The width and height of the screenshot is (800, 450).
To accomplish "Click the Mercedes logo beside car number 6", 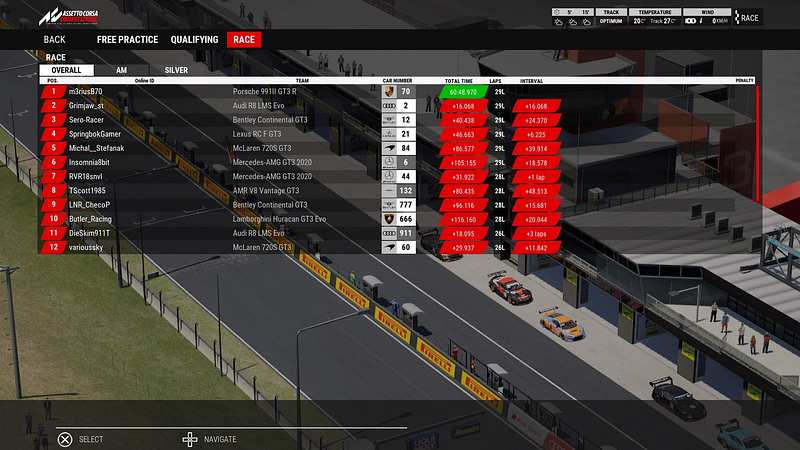I will pyautogui.click(x=389, y=163).
